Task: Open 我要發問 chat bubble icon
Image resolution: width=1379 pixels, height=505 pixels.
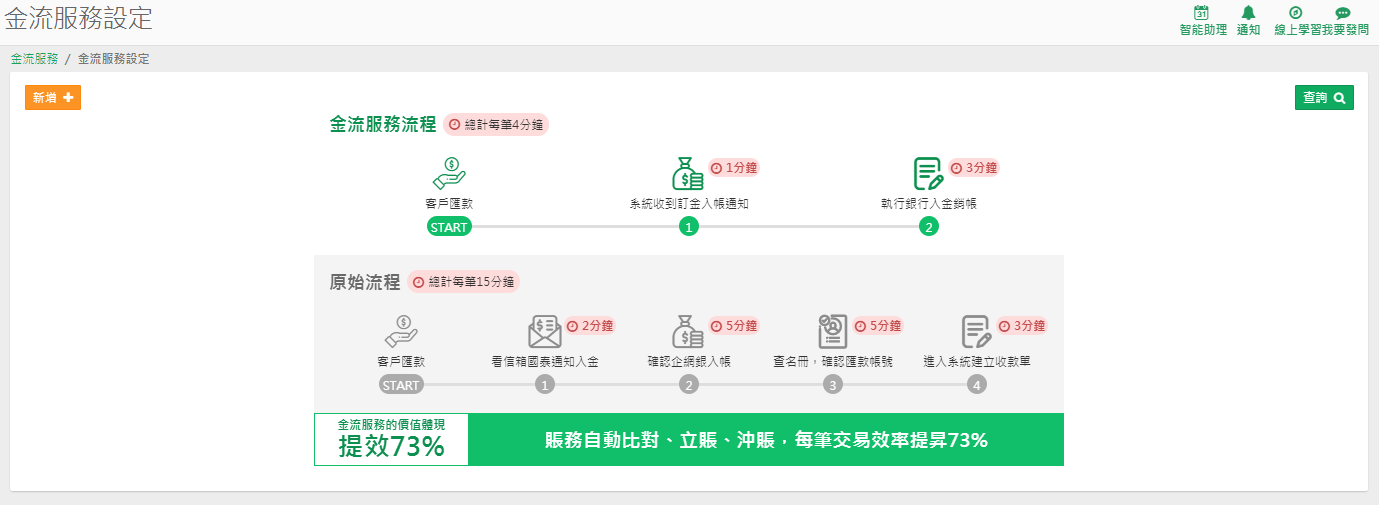Action: pos(1343,13)
